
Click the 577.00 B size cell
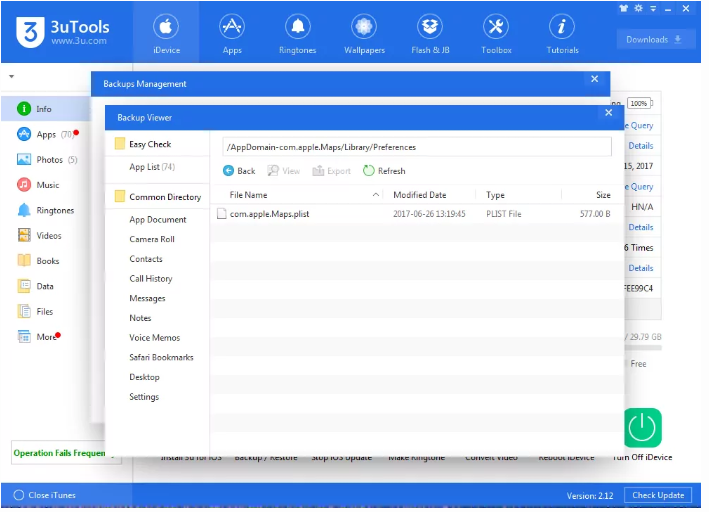point(595,214)
